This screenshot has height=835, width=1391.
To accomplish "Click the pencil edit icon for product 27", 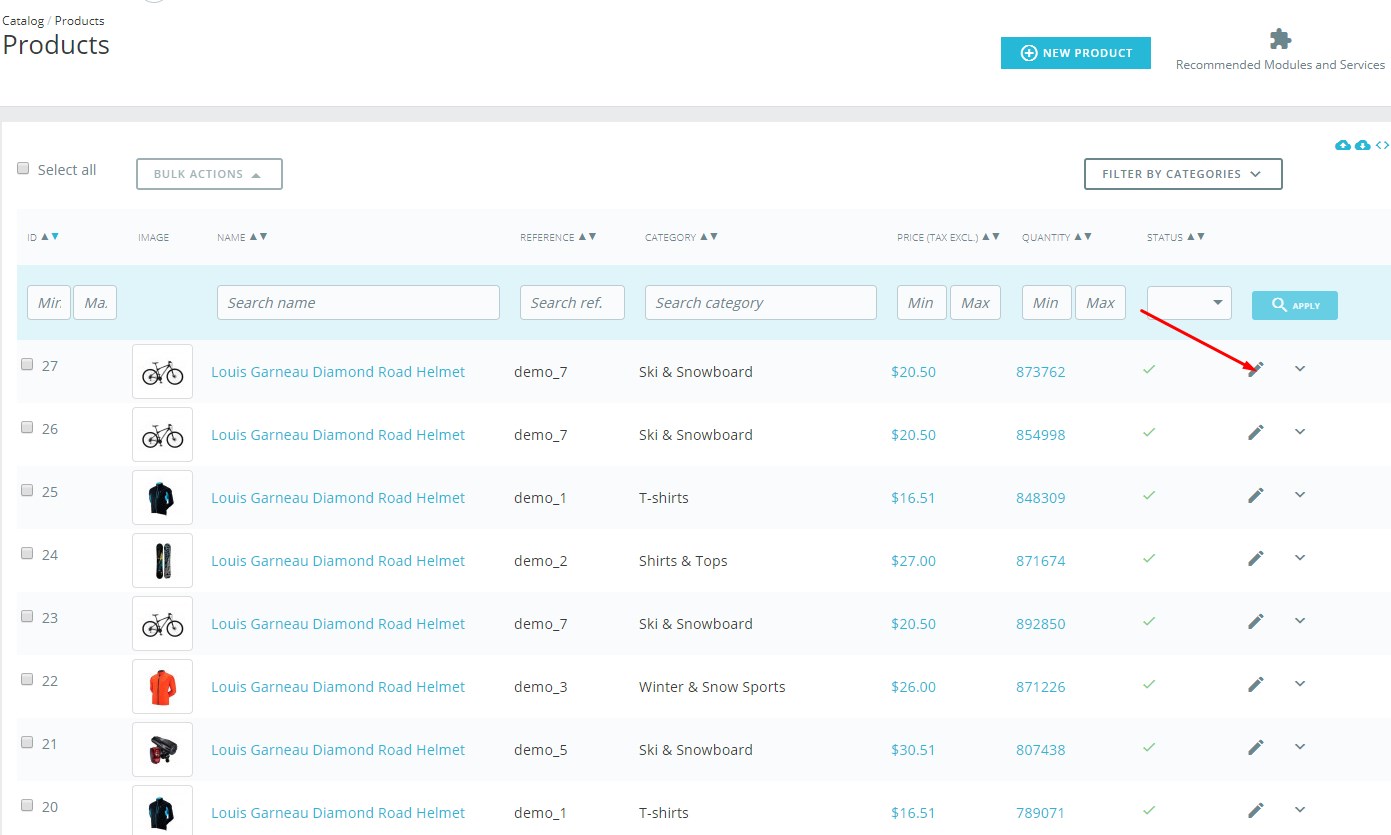I will (1256, 369).
